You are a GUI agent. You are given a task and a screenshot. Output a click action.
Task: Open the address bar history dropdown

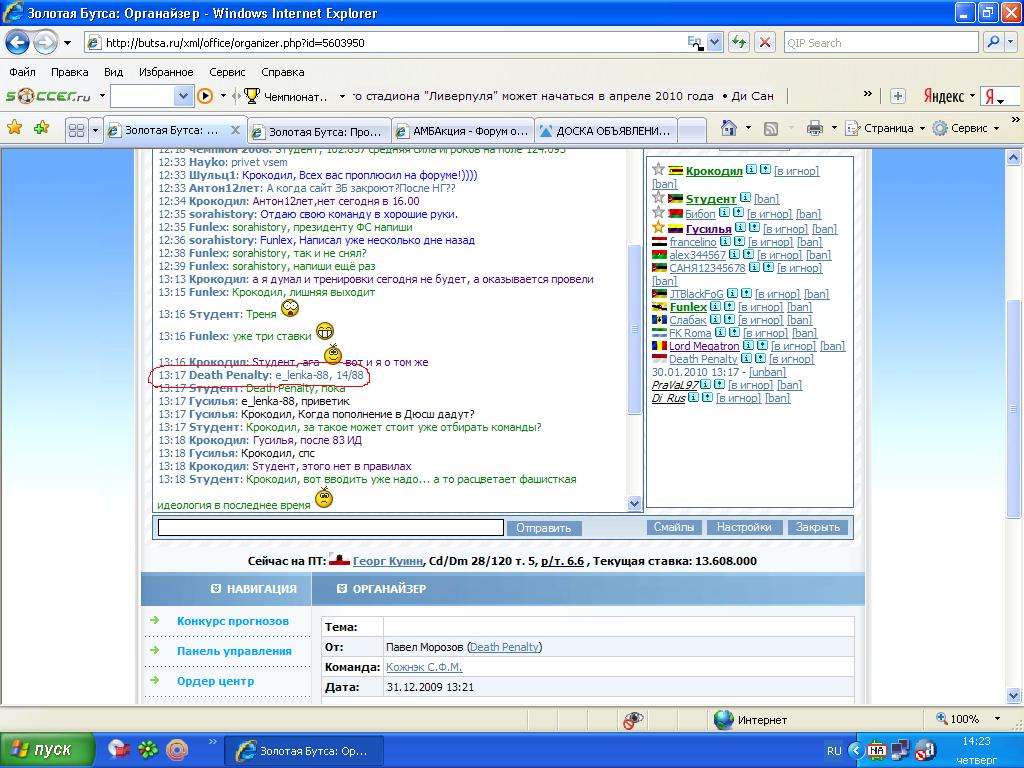[715, 43]
